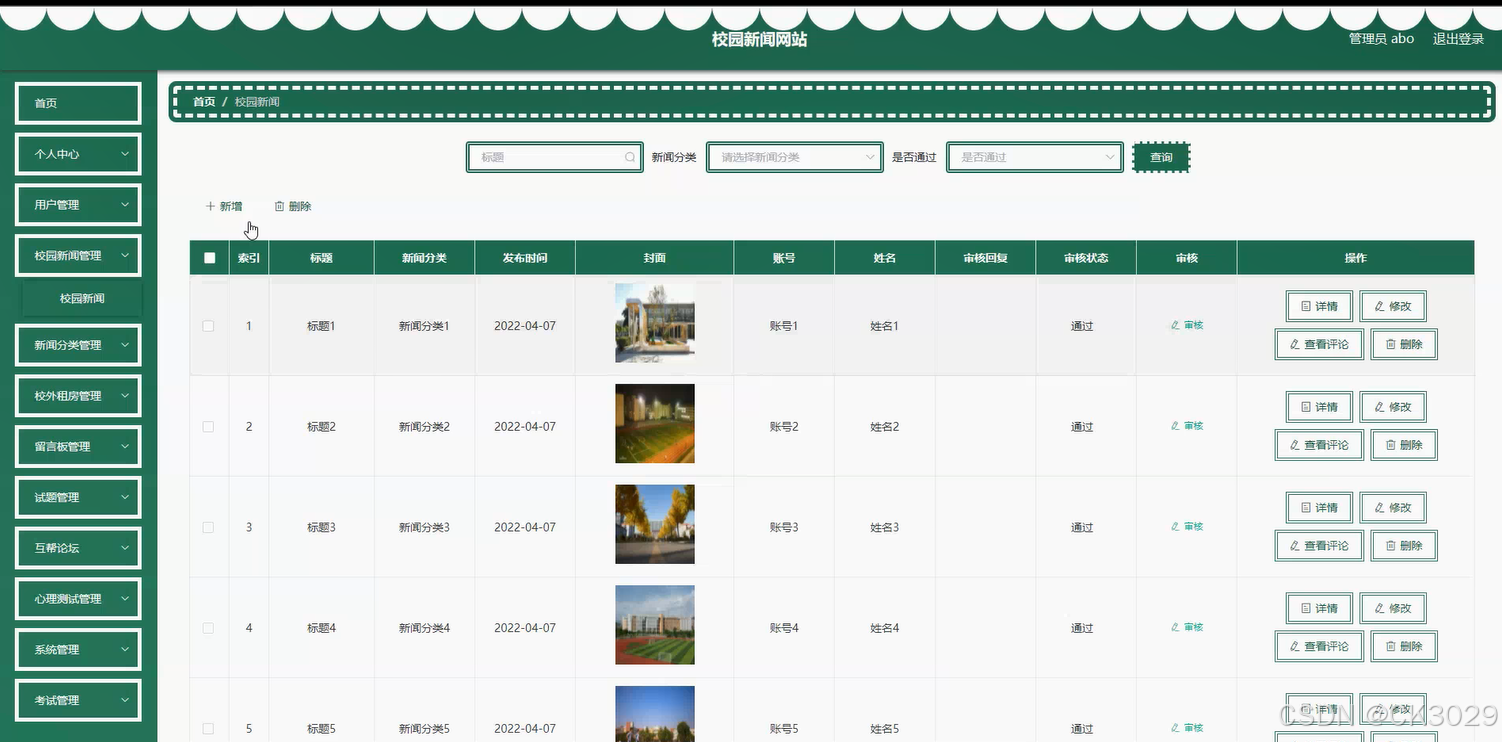Click the 查询 search button

[x=1161, y=157]
